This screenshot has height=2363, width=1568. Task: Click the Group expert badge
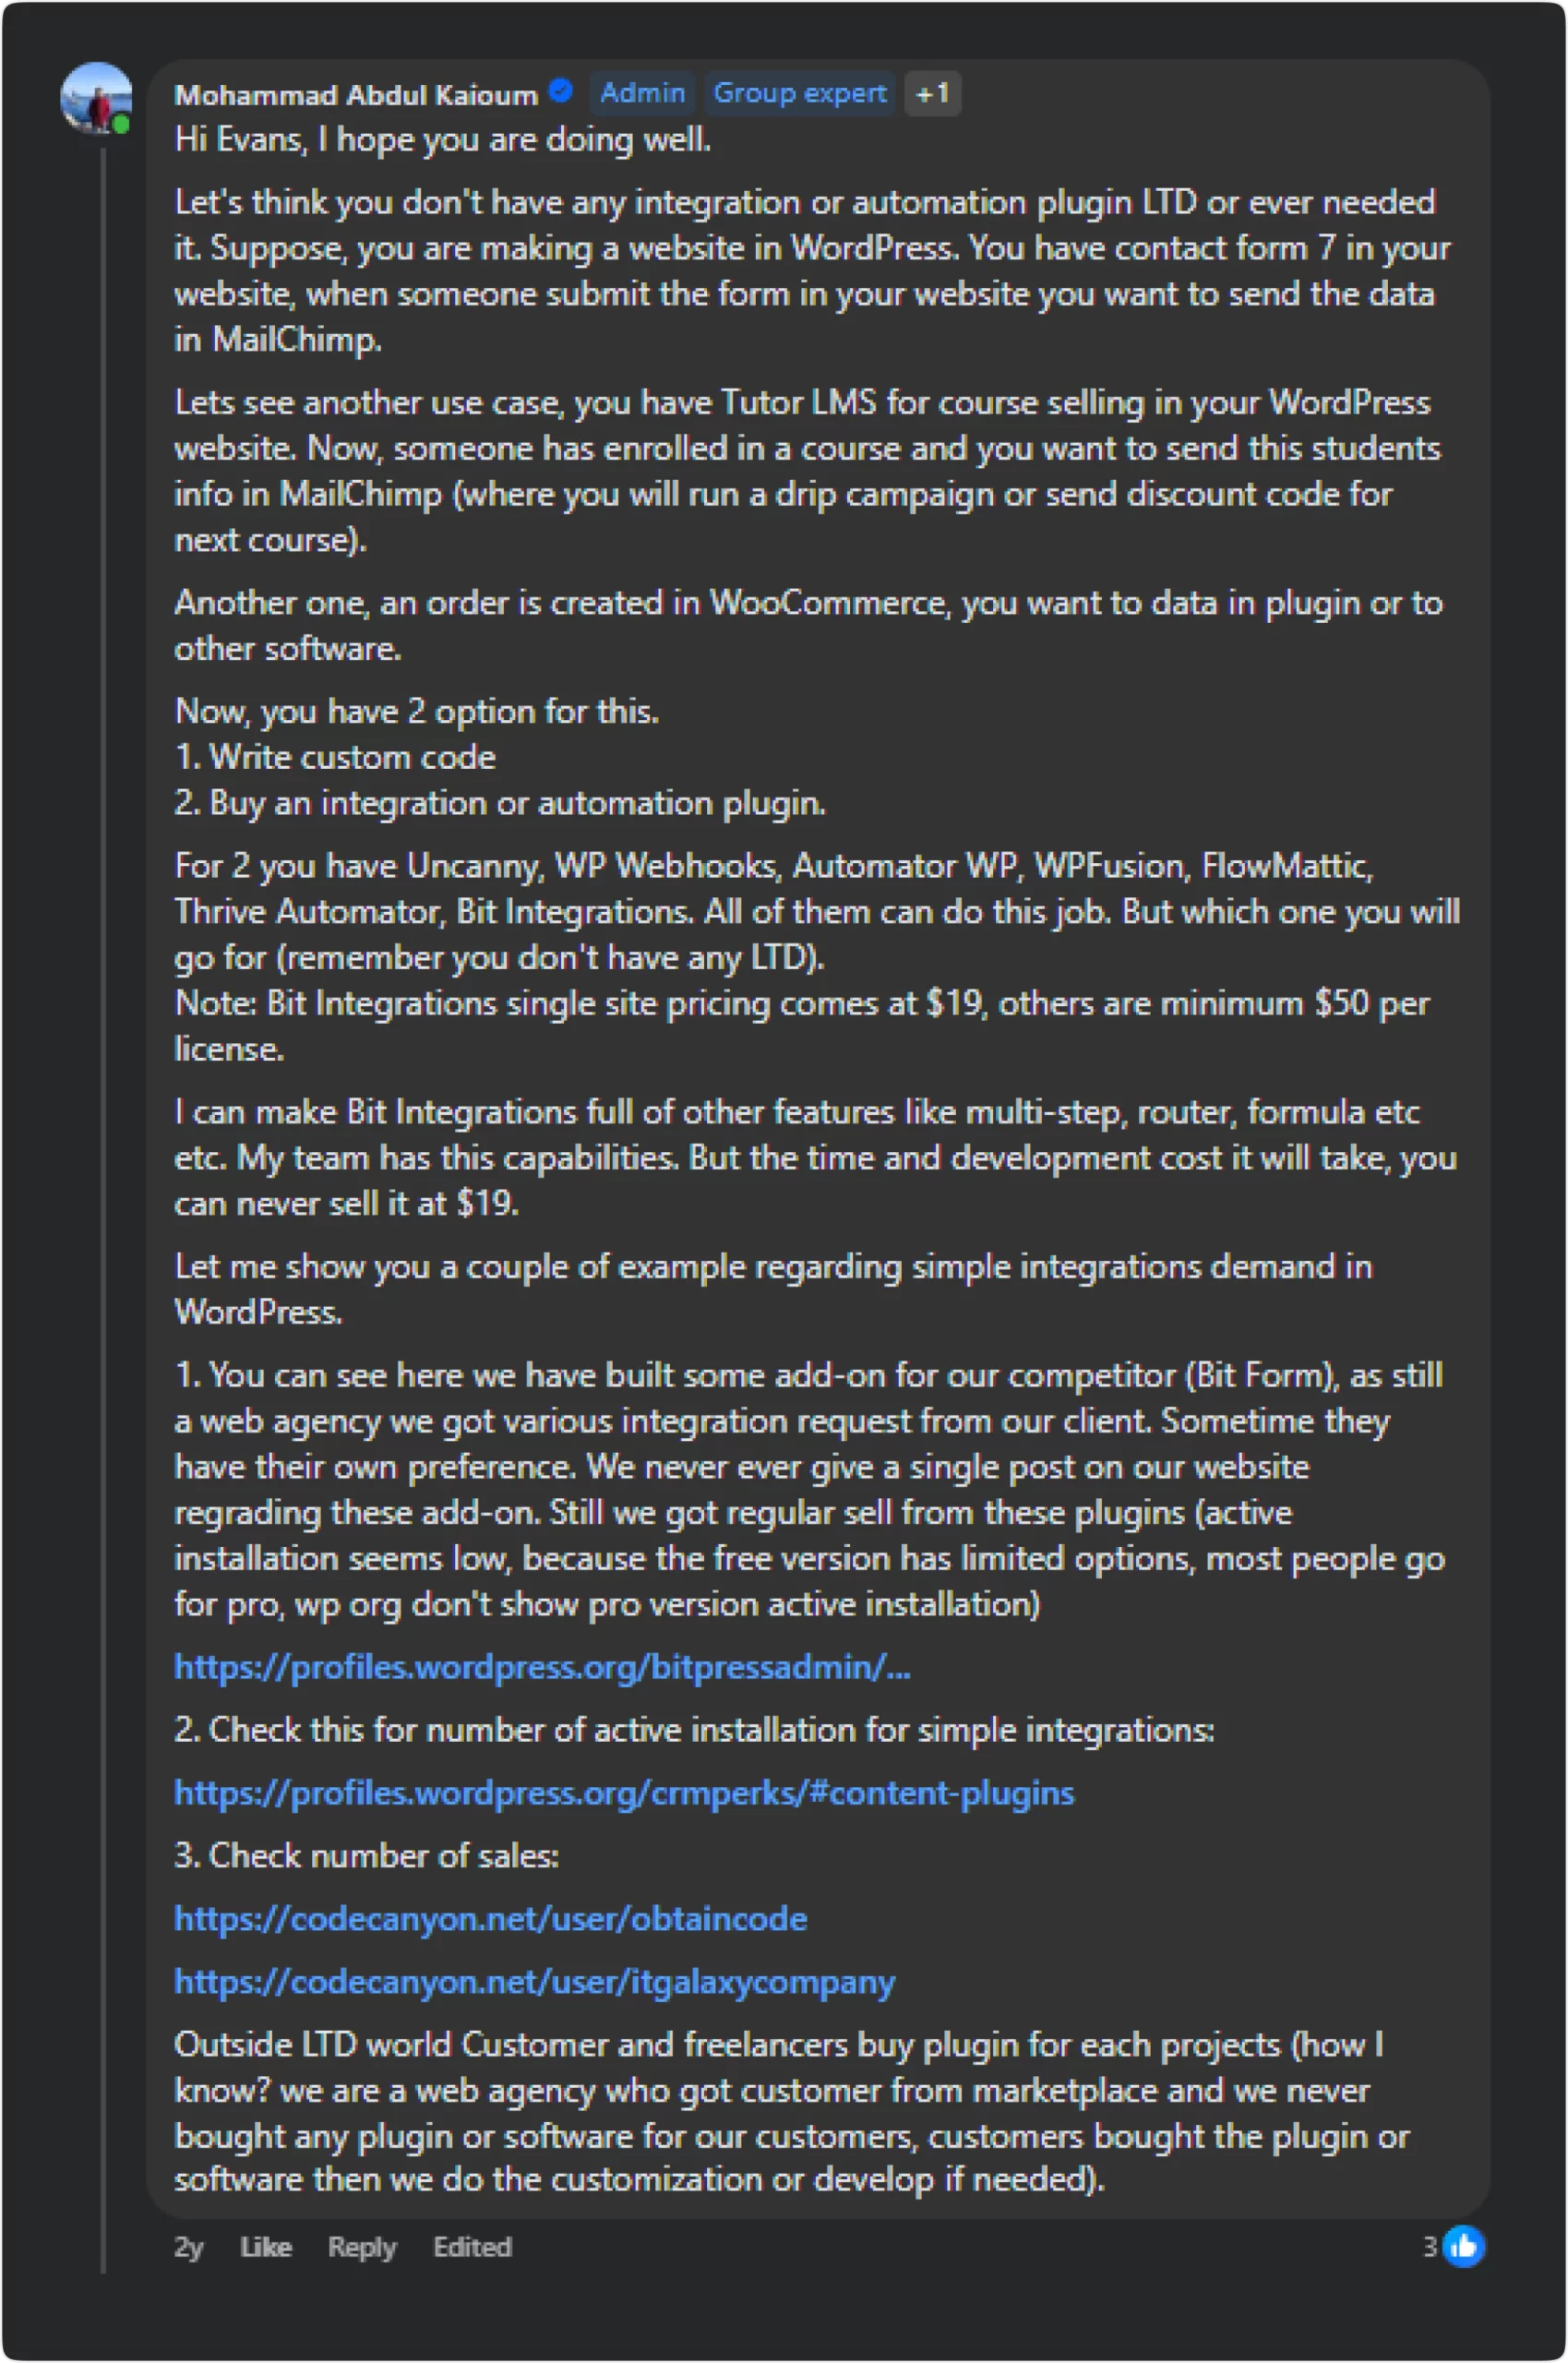pyautogui.click(x=799, y=93)
